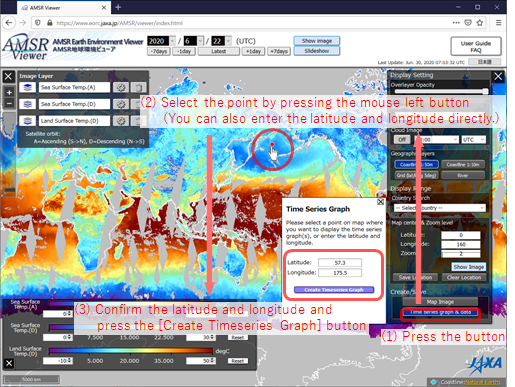Delete Sea Surface Temp.(A) layer with trash icon
The width and height of the screenshot is (515, 387).
[138, 87]
